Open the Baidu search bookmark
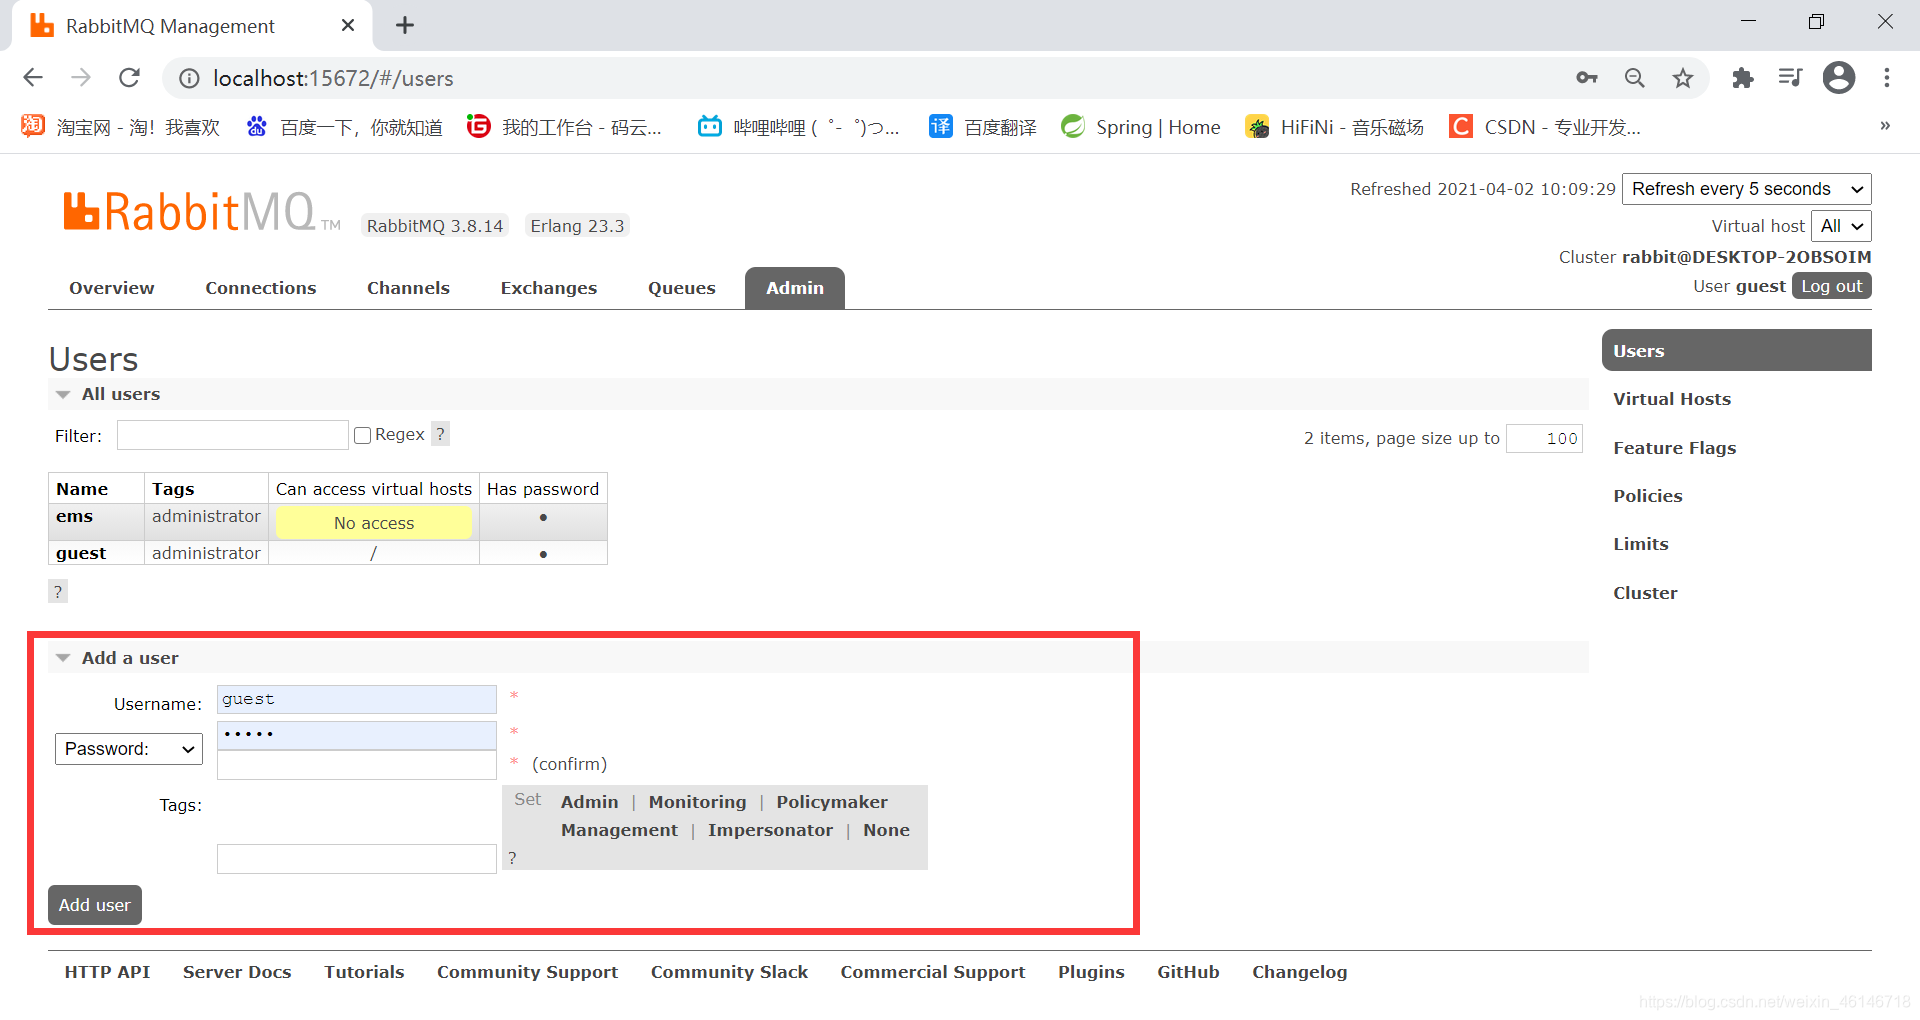 pyautogui.click(x=345, y=127)
